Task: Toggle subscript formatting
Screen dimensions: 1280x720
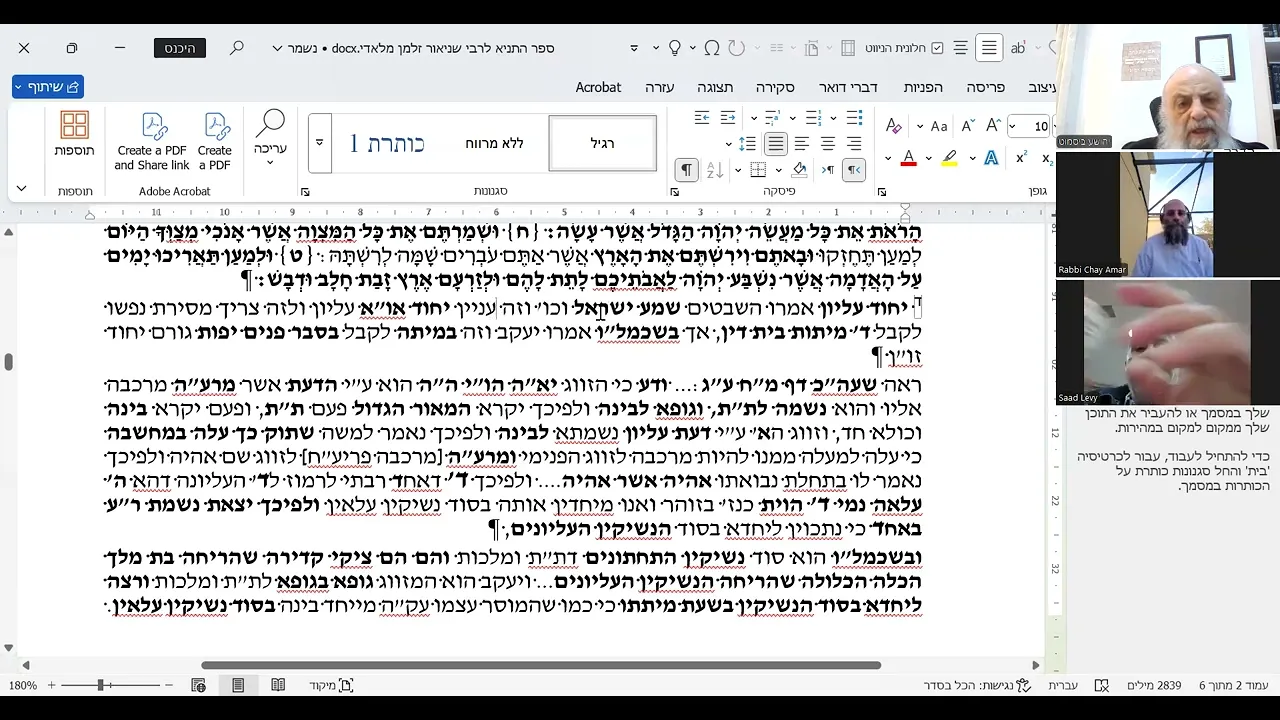Action: 1046,158
